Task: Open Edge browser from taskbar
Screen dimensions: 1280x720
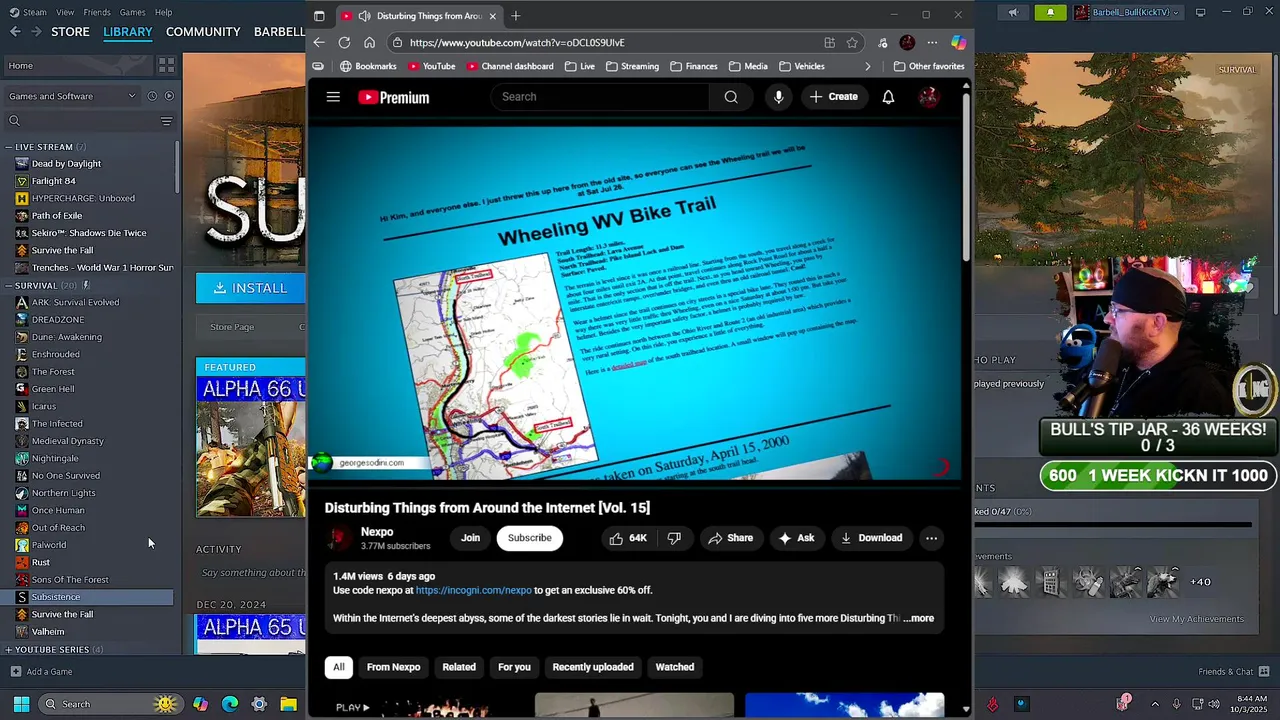Action: coord(230,704)
